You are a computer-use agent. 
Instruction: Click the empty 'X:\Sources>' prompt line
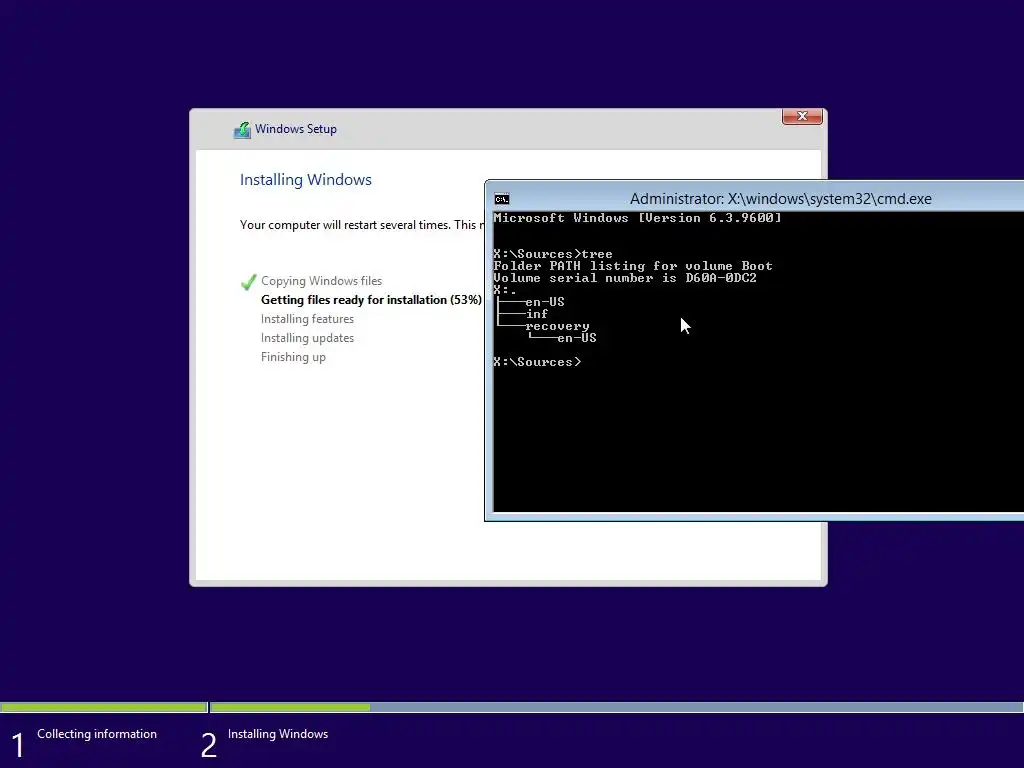click(x=537, y=362)
